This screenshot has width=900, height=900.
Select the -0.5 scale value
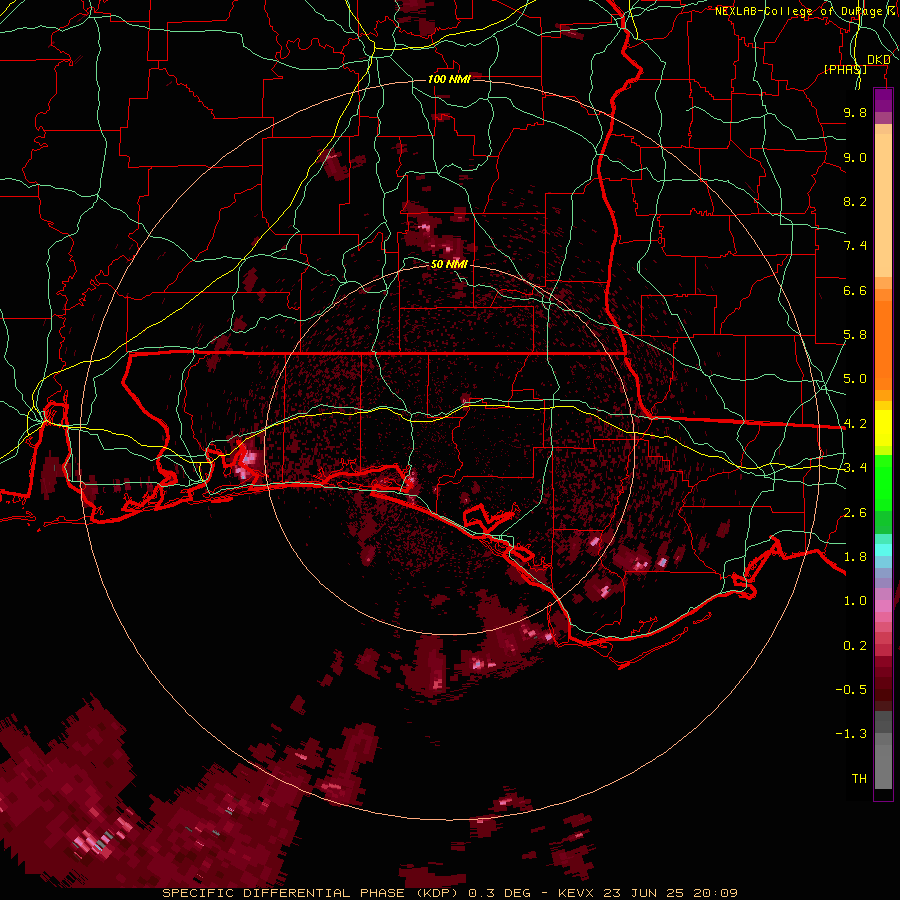pos(851,690)
